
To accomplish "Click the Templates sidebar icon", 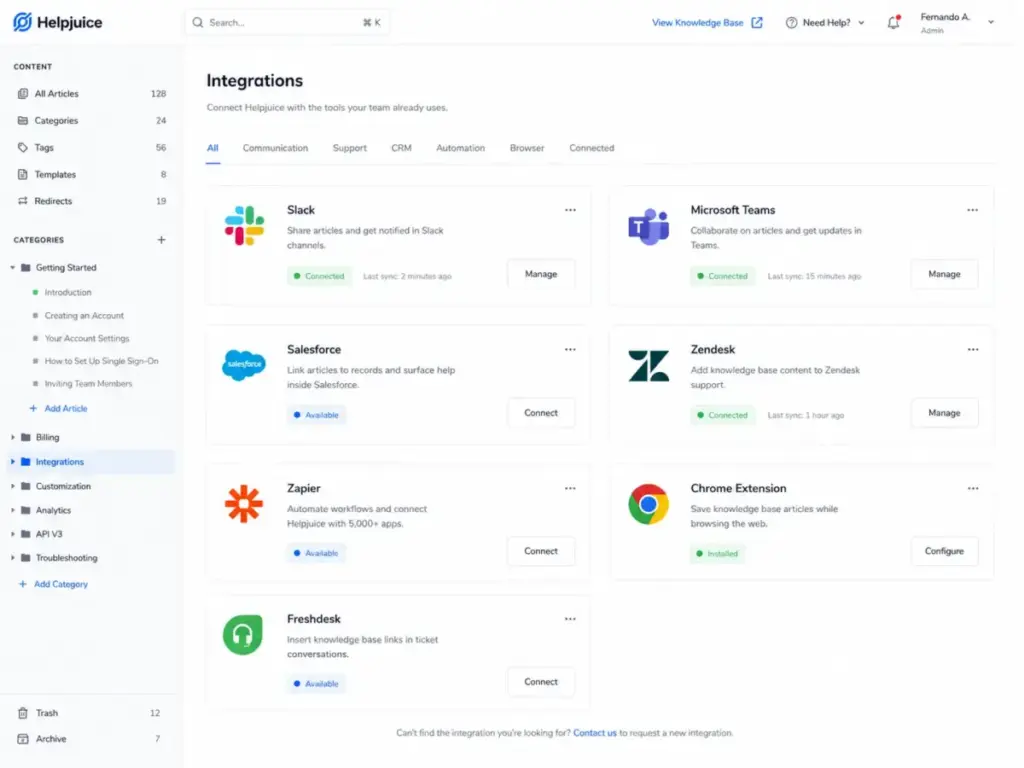I will 23,174.
